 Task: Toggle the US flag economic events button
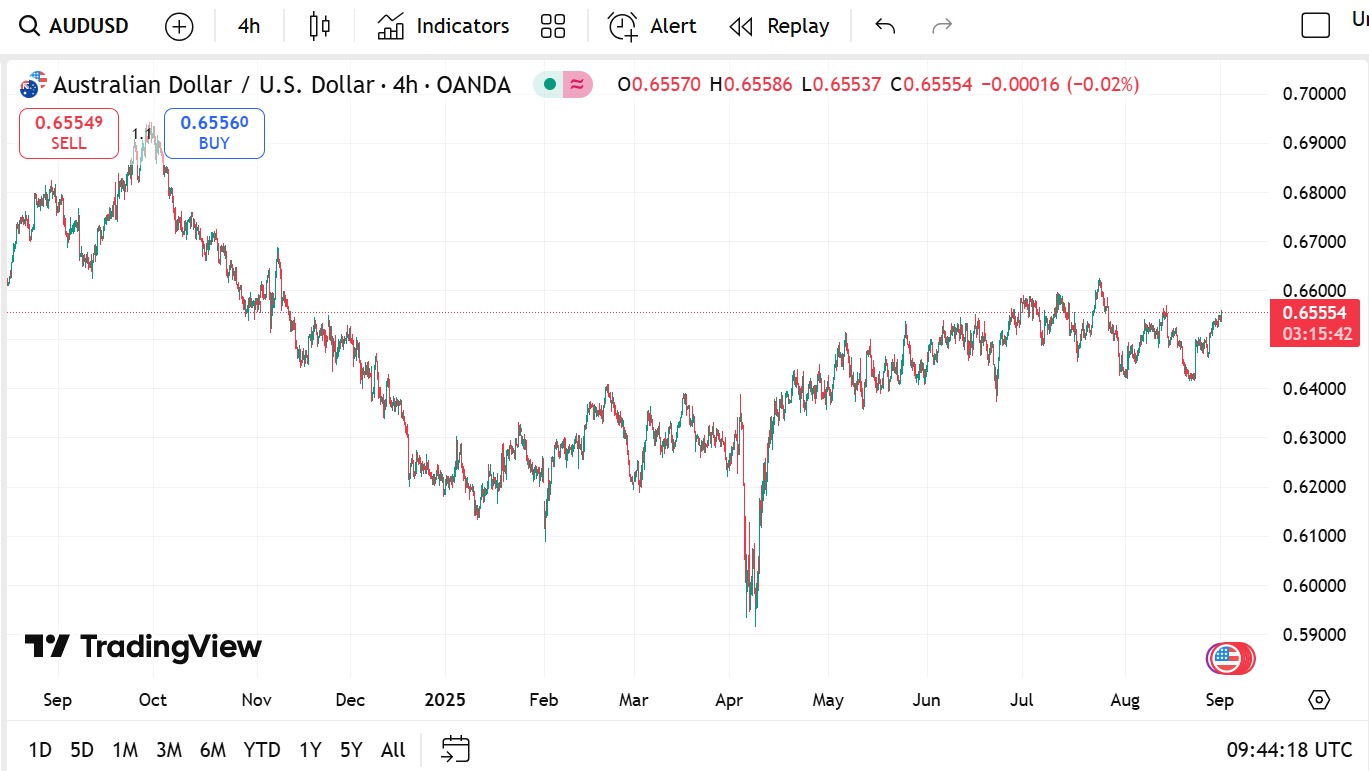tap(1229, 658)
